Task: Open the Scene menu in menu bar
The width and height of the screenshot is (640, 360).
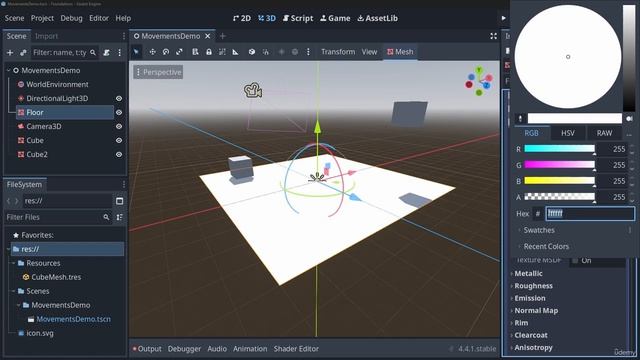Action: pos(14,18)
